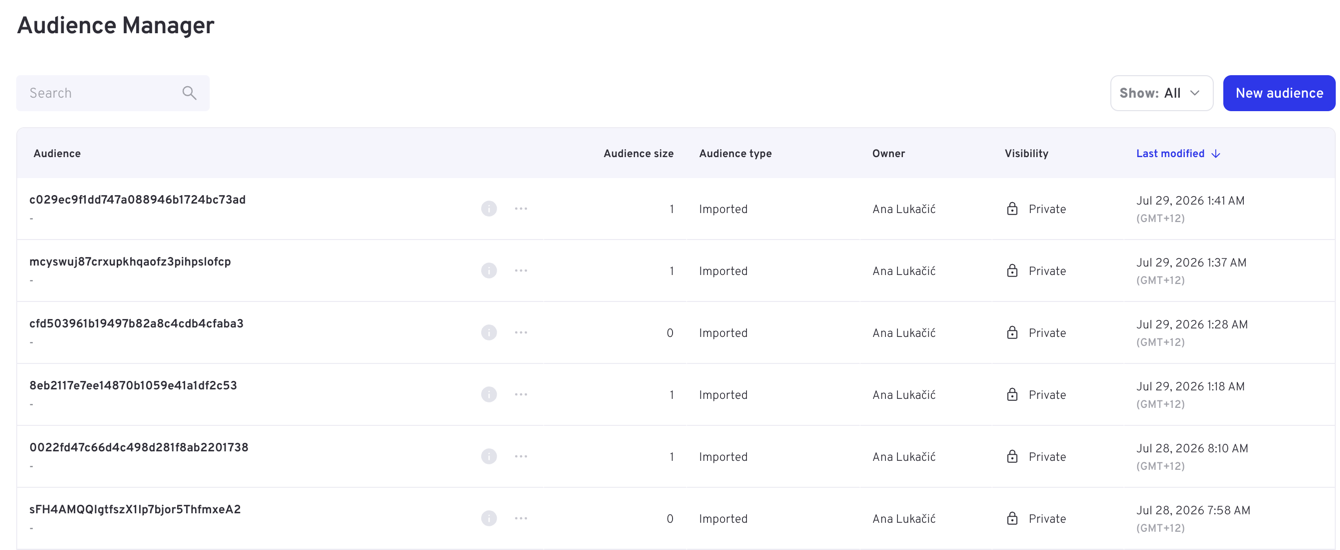Open more options for c029ec9f1dd747a088946b1724bc73ad
The width and height of the screenshot is (1340, 550).
[x=521, y=209]
